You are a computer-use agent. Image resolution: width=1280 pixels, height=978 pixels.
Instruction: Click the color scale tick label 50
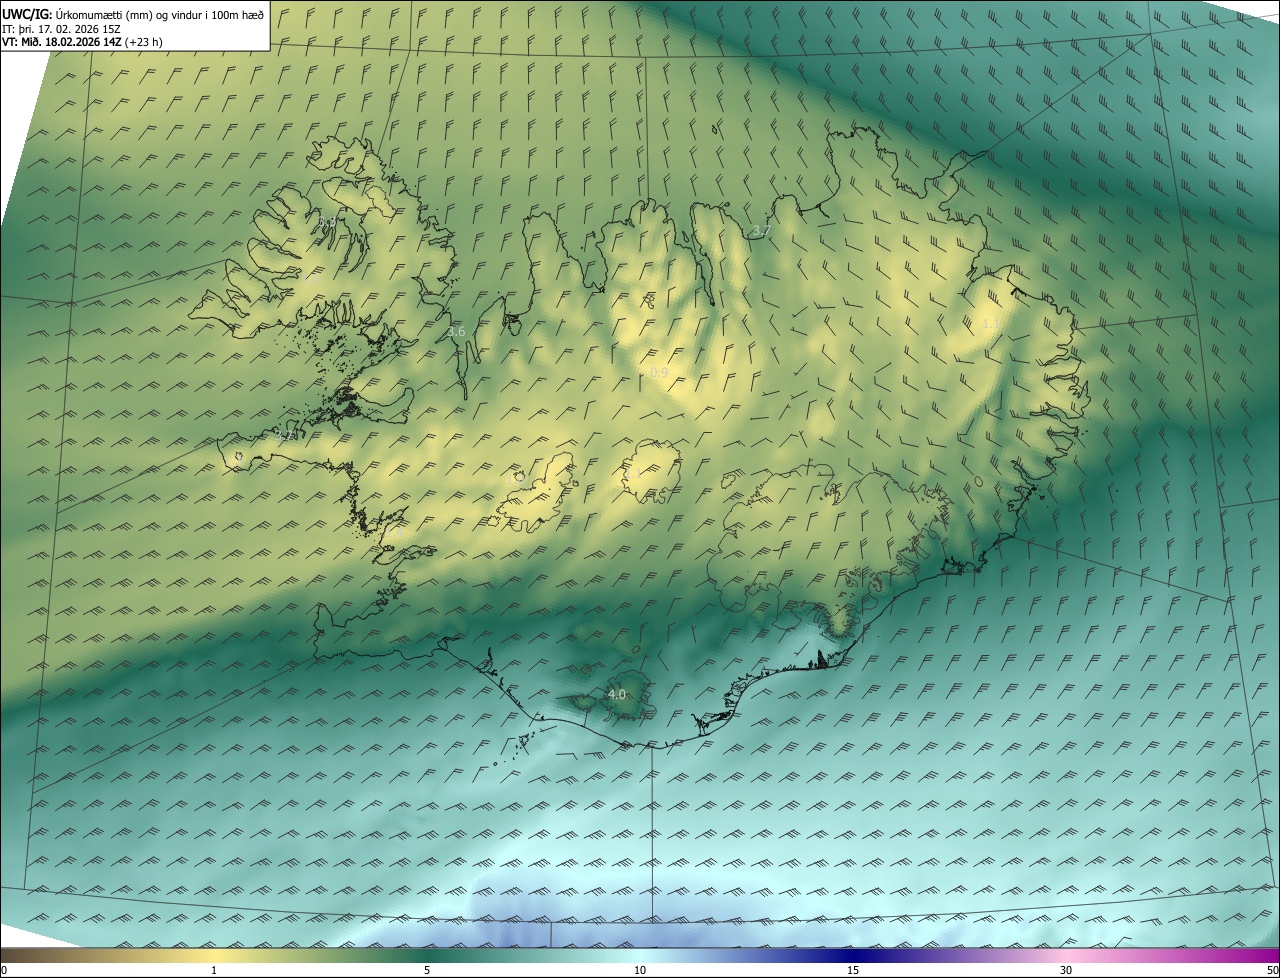pos(1273,970)
